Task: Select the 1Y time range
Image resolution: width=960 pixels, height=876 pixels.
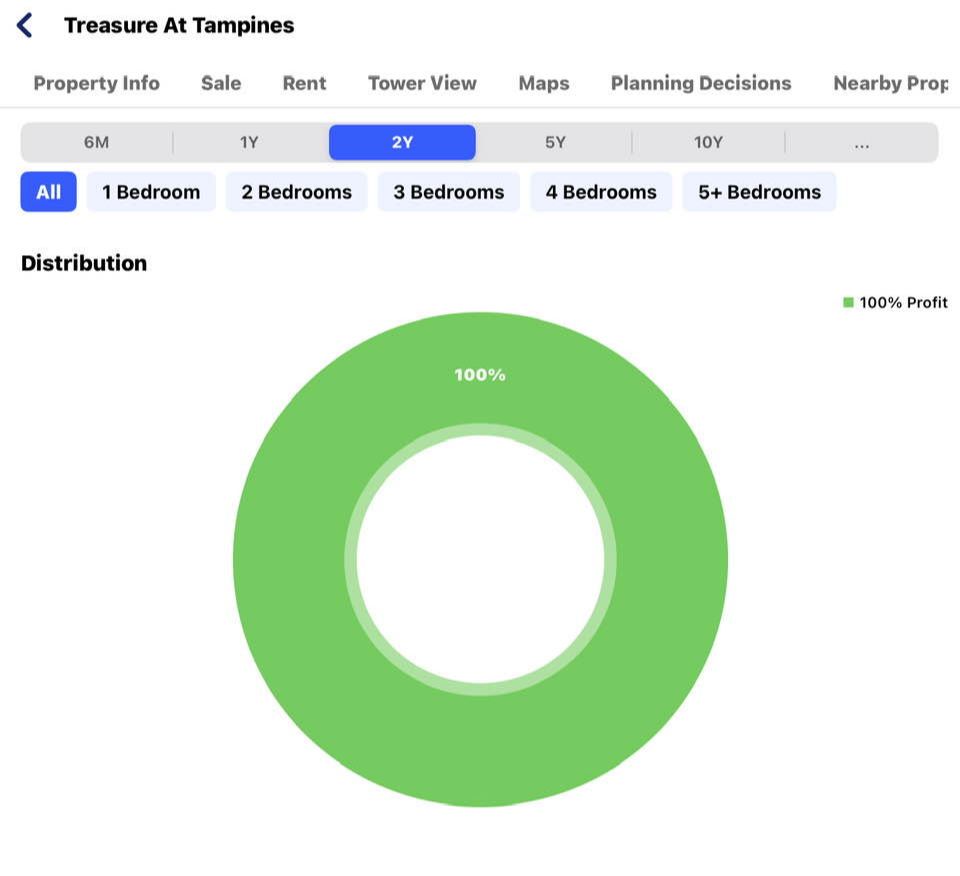Action: [x=249, y=143]
